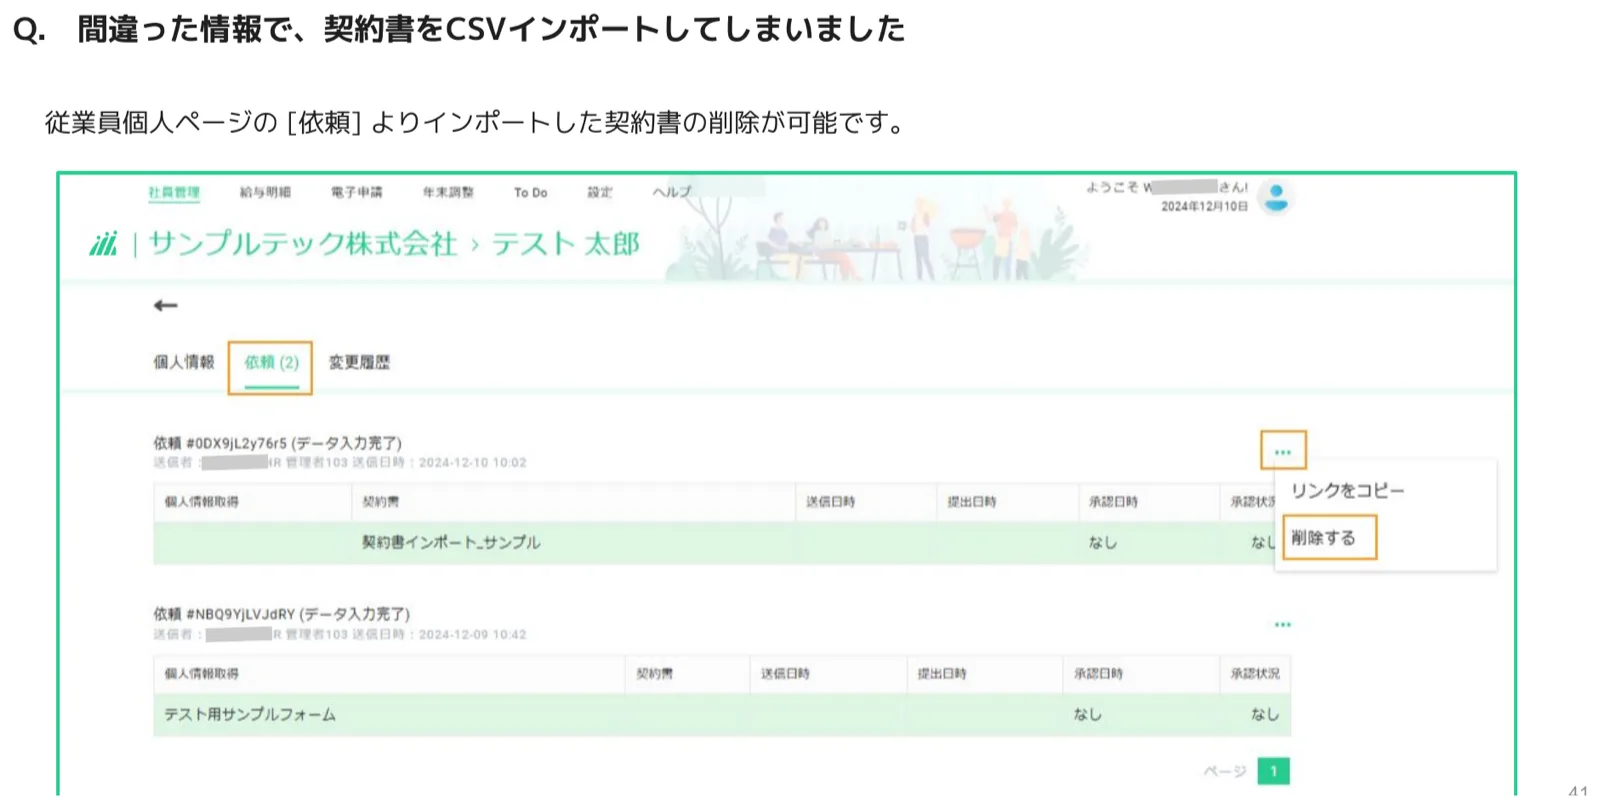Screen dimensions: 1600x809
Task: Open three-dot menu for request #0DX9jL2y76r5
Action: [x=1283, y=452]
